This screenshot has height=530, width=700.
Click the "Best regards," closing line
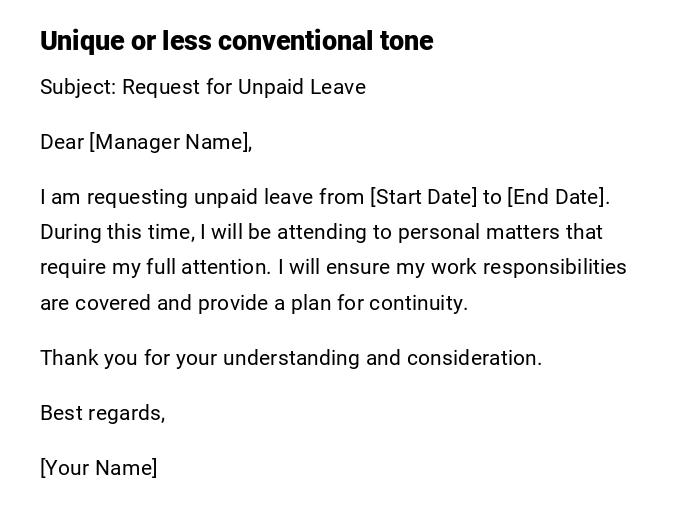click(102, 413)
